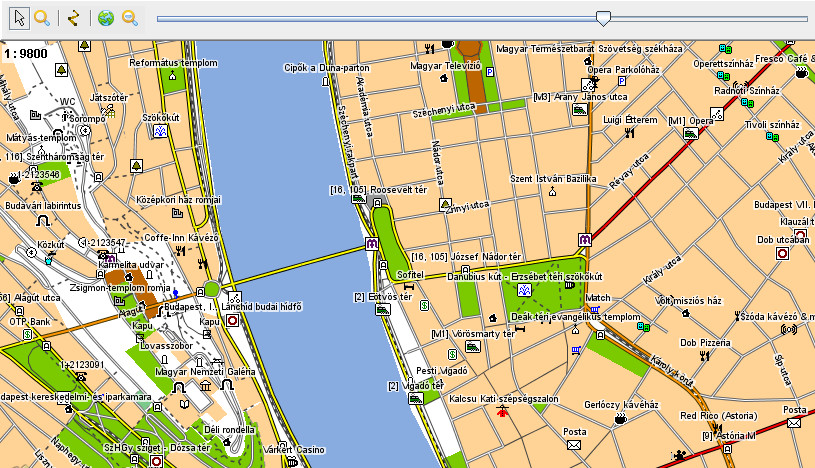Activate the zoom magnifier tool

coord(41,17)
